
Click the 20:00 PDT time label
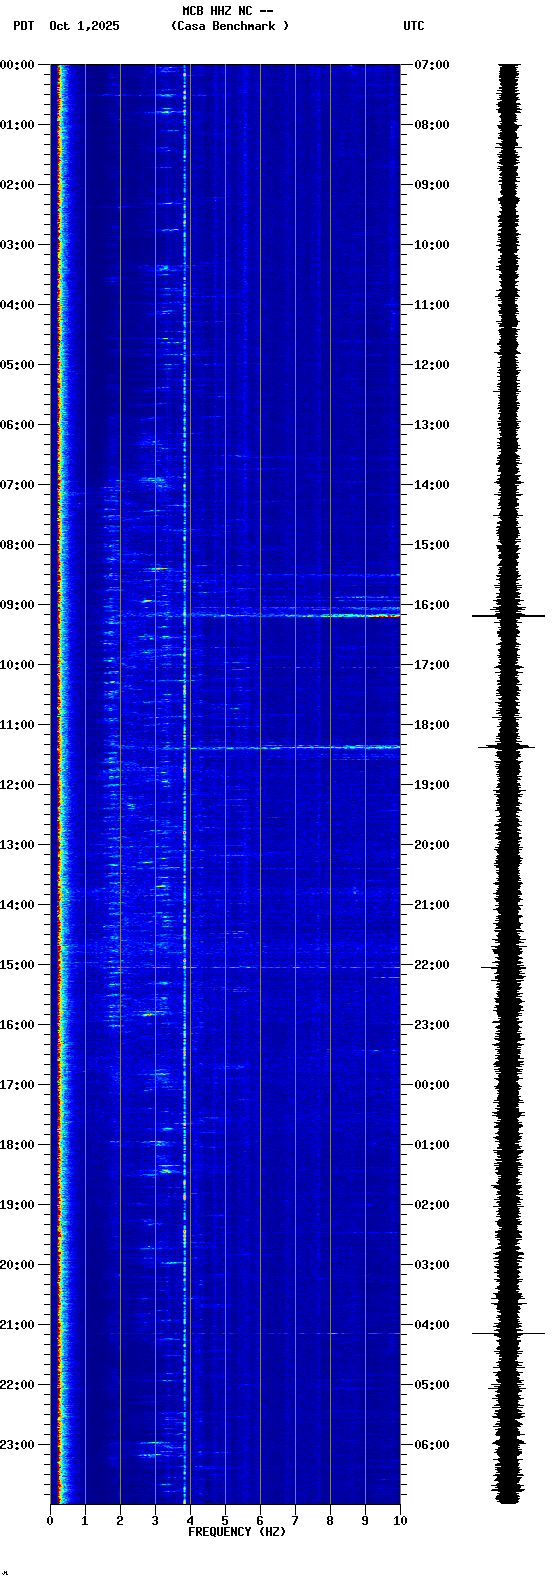tap(17, 1265)
